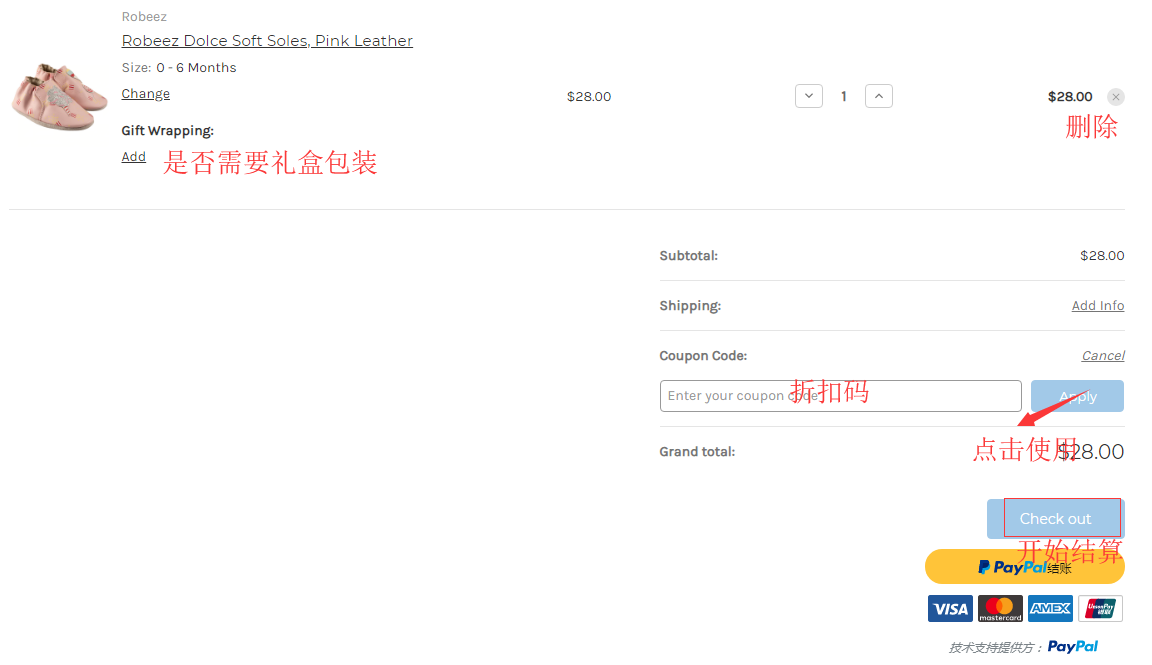Click Add Info next to Shipping
The height and width of the screenshot is (665, 1152).
(1097, 305)
